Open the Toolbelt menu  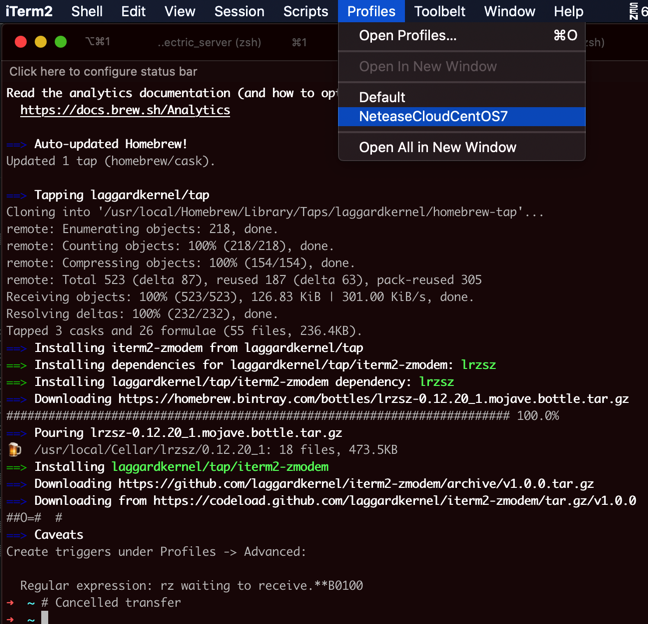click(440, 11)
